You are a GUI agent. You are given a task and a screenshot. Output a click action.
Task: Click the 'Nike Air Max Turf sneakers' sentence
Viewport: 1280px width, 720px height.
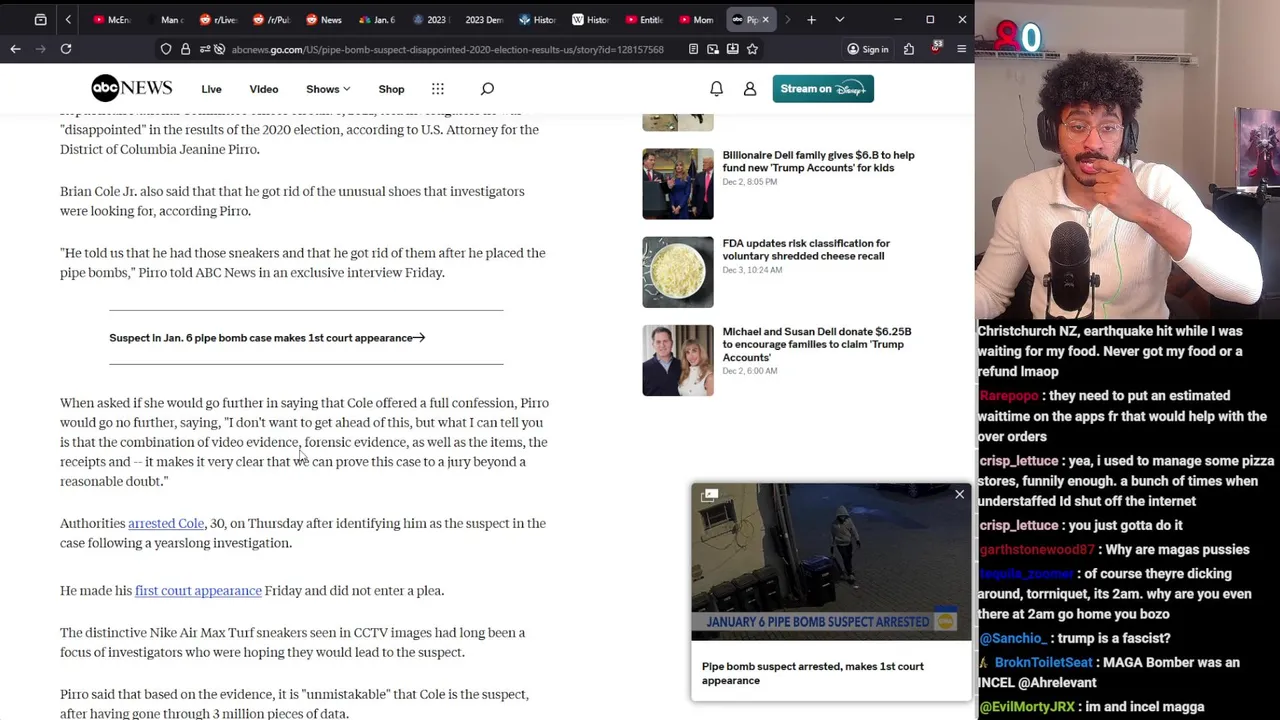[x=292, y=642]
